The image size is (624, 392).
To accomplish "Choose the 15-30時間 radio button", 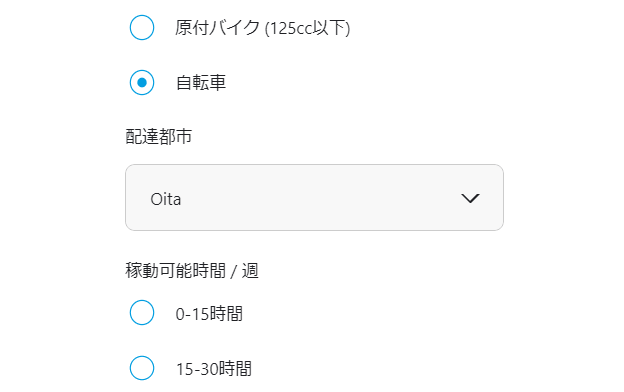I will coord(142,368).
